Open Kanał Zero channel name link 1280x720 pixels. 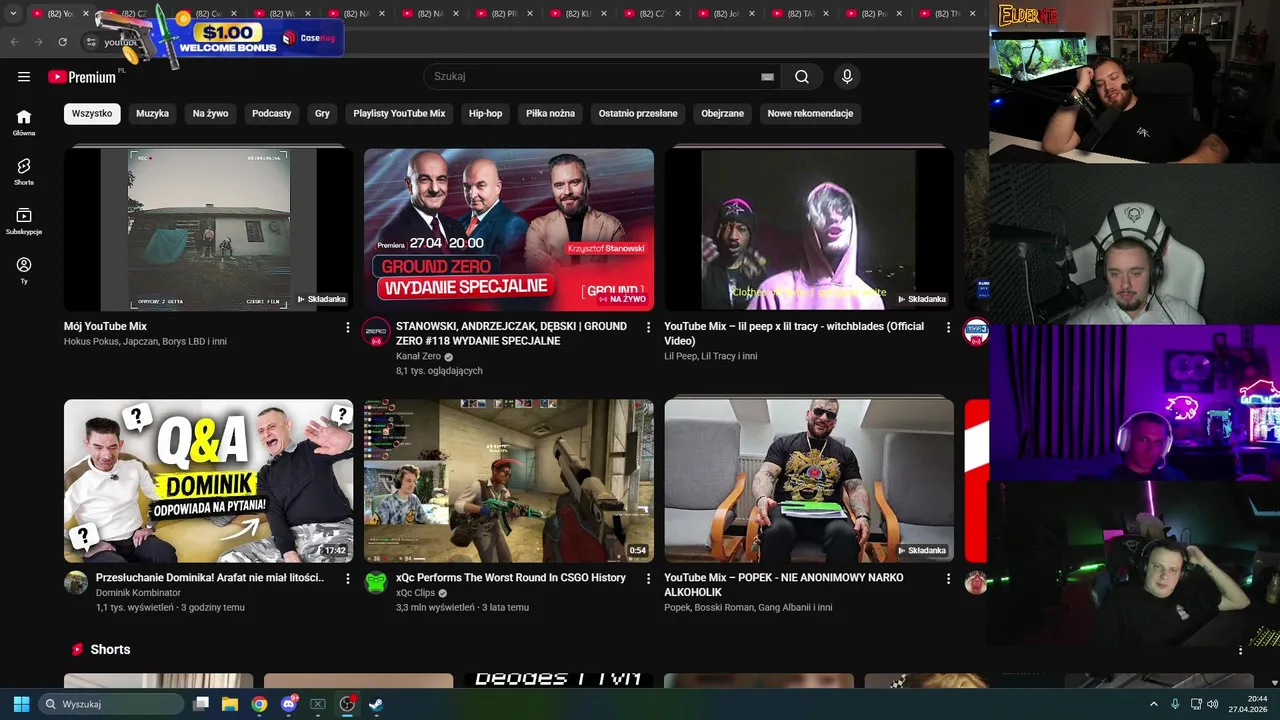pyautogui.click(x=418, y=356)
